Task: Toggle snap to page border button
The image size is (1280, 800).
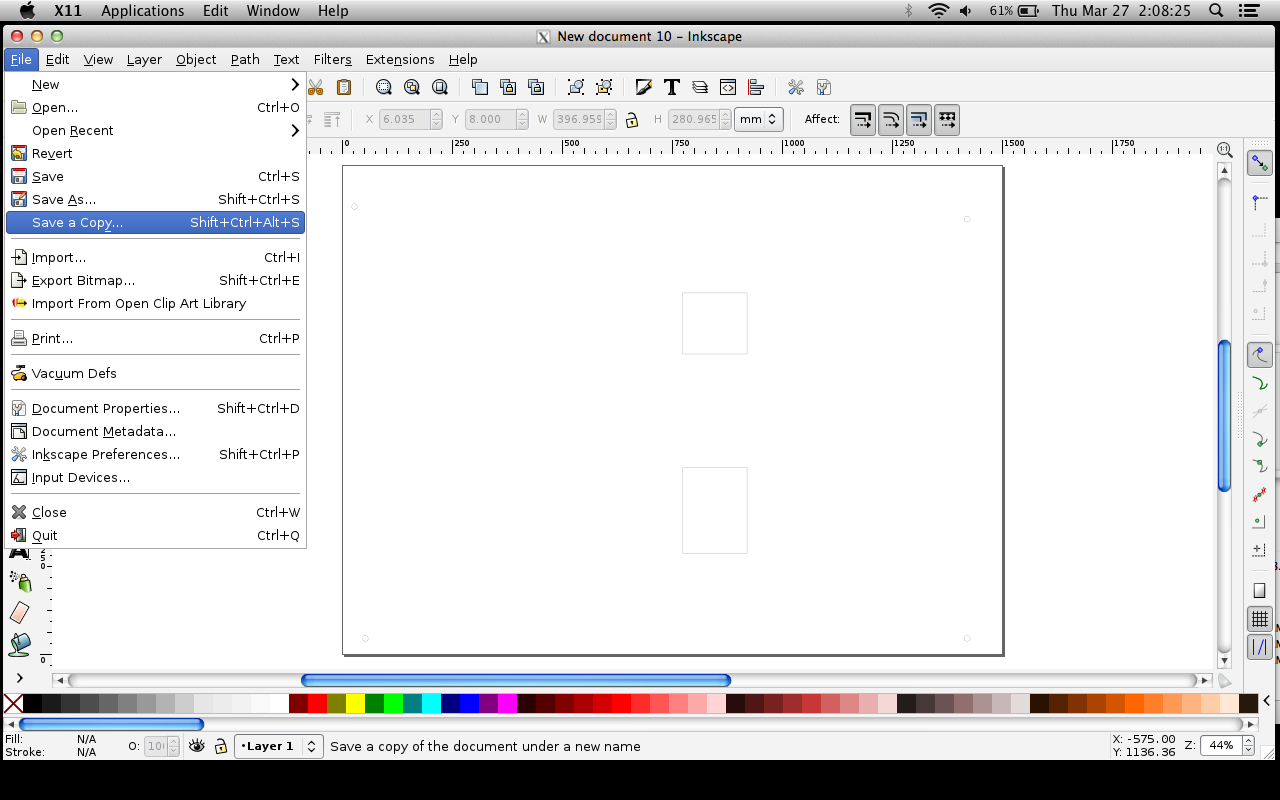Action: (x=1259, y=591)
